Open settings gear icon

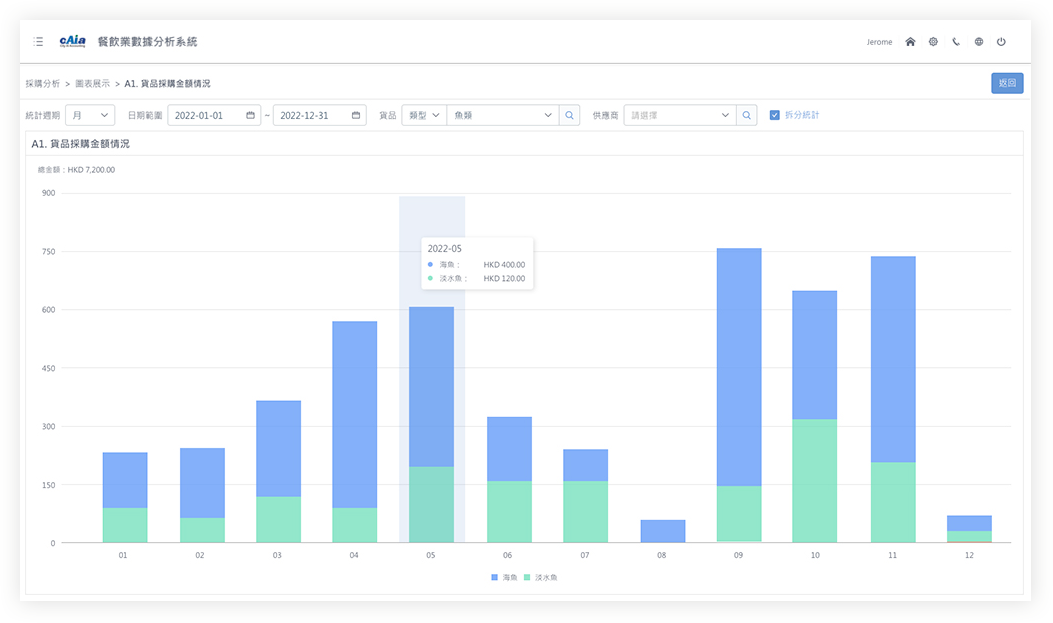click(933, 42)
